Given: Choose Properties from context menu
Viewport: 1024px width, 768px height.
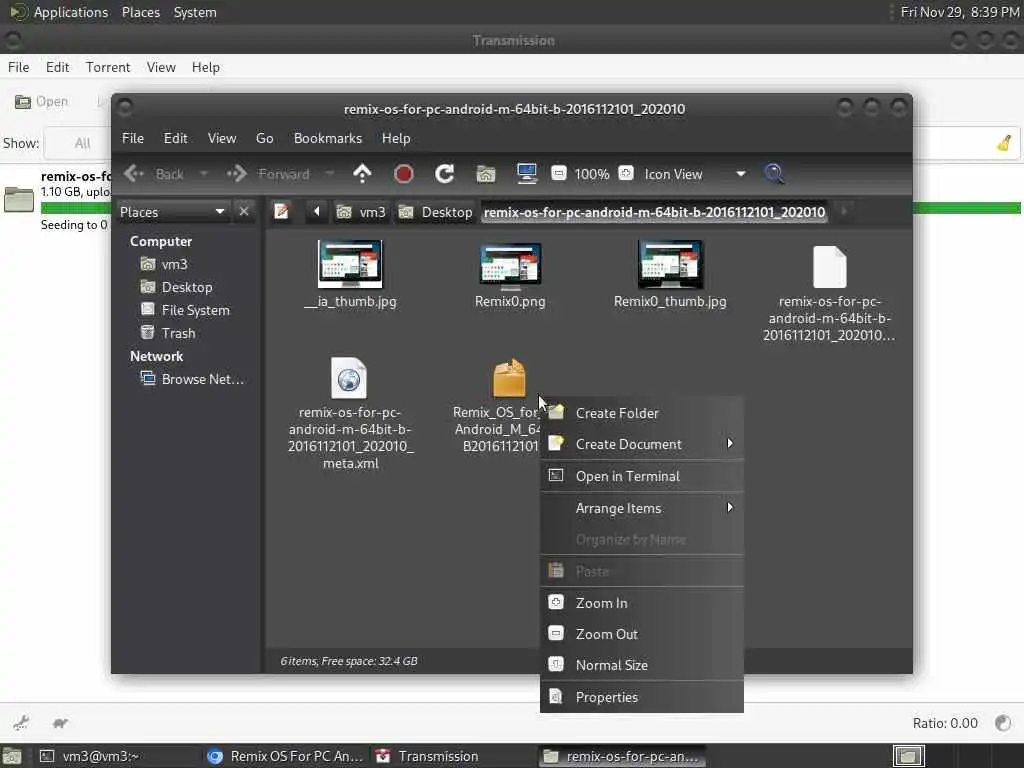Looking at the screenshot, I should tap(642, 697).
